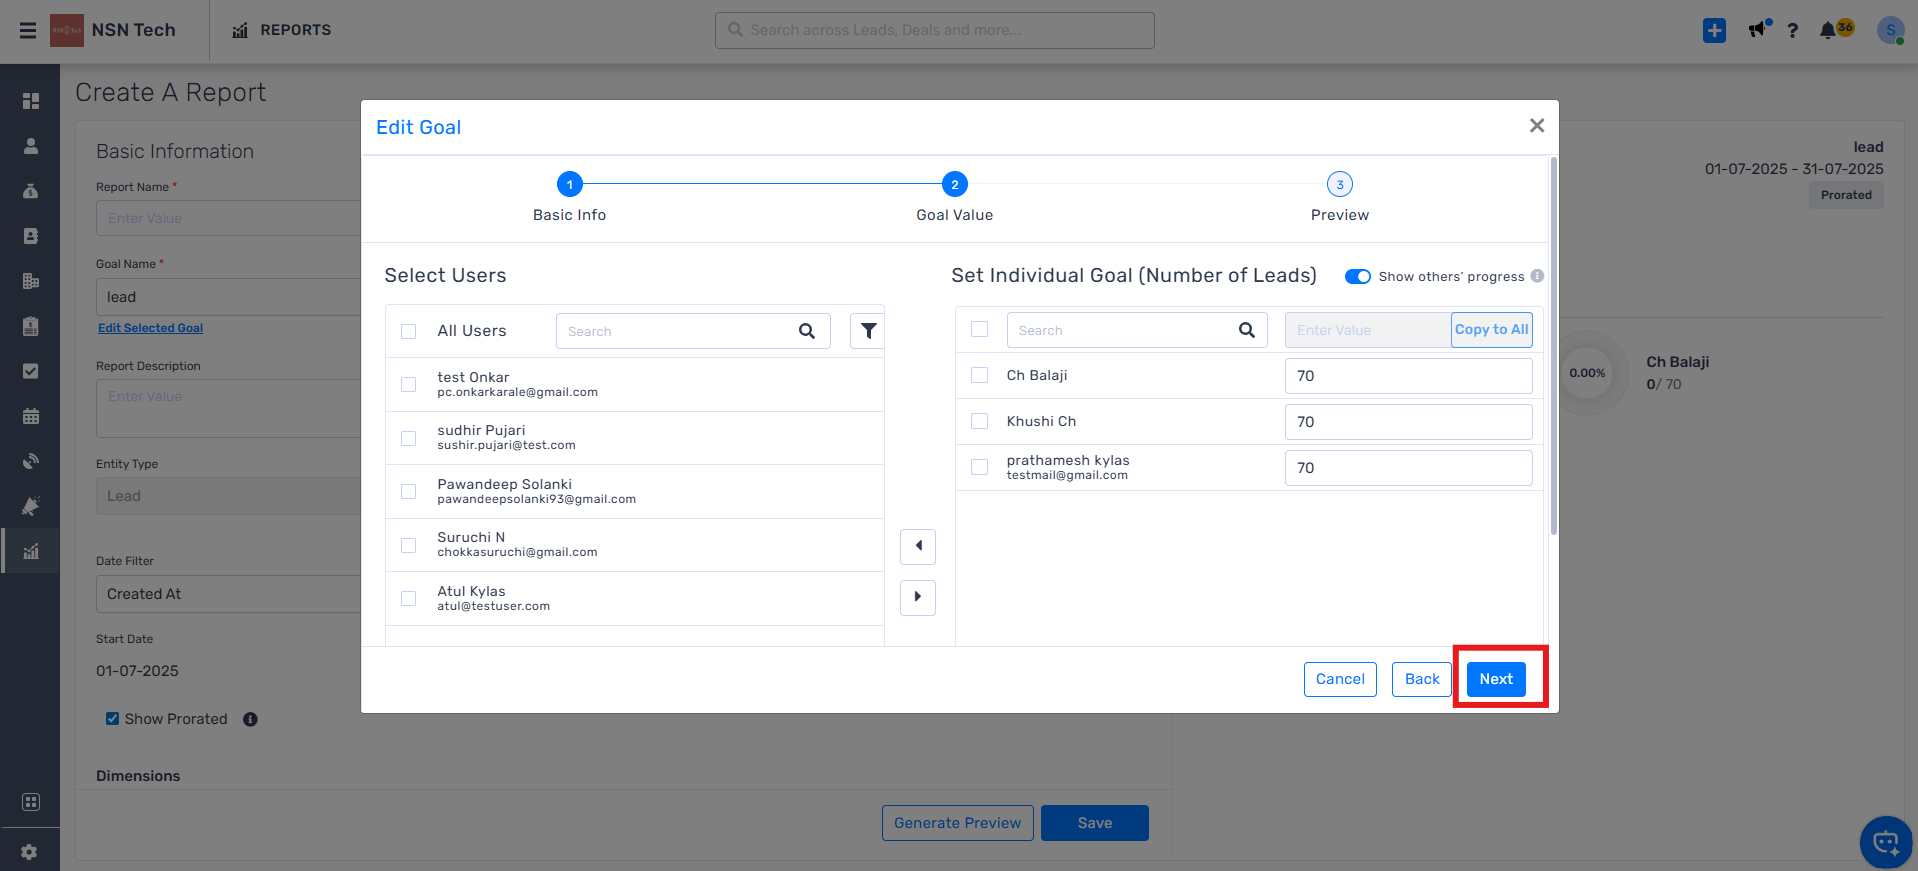Check the select-all checkbox in goal list
This screenshot has height=871, width=1918.
coord(979,329)
